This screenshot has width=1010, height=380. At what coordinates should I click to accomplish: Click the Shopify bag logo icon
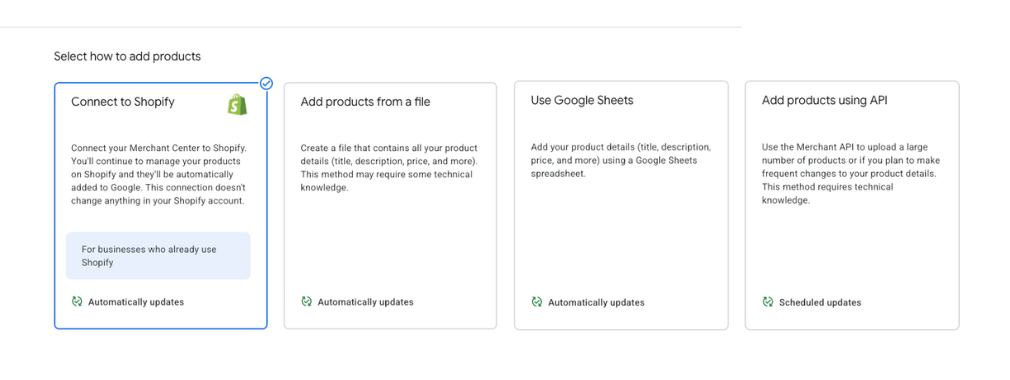click(237, 104)
